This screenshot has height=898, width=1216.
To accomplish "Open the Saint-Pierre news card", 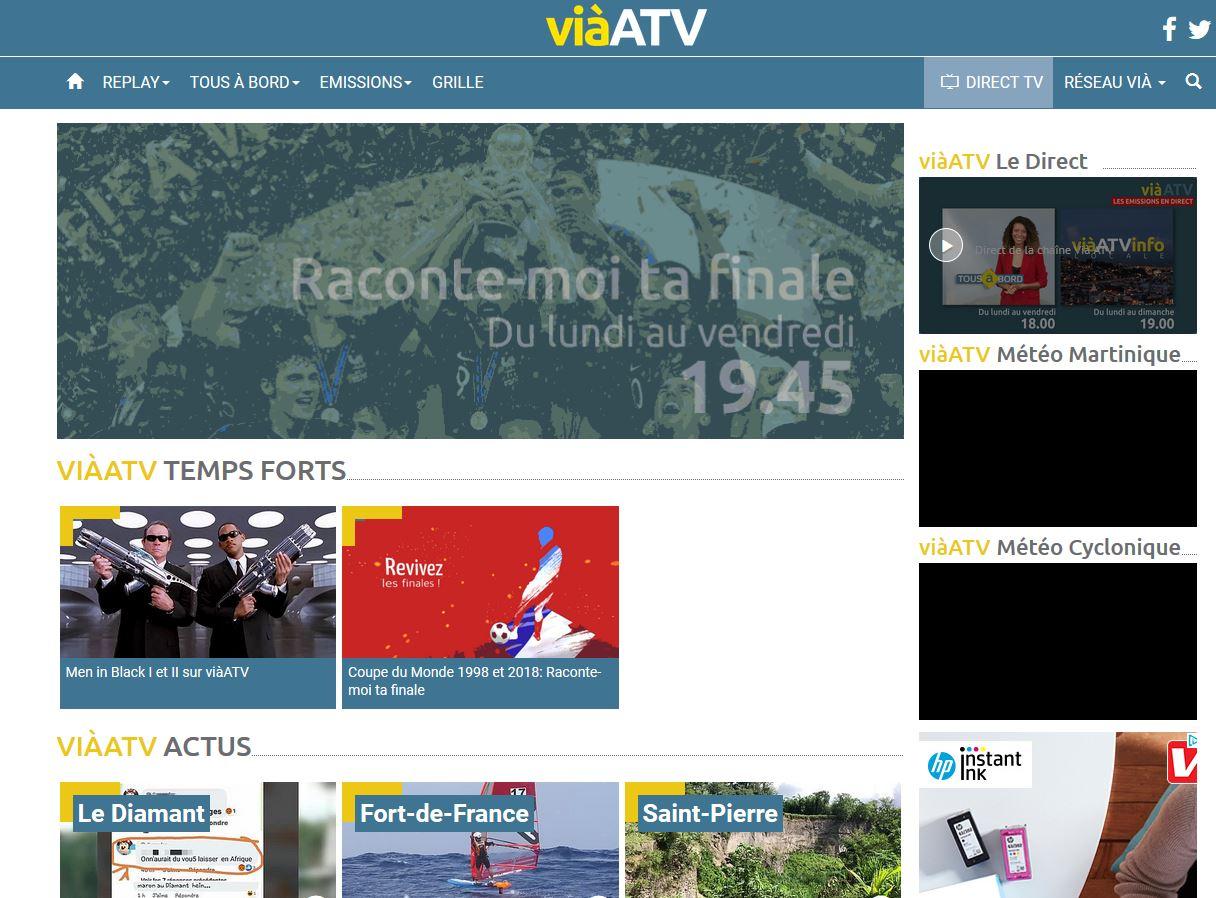I will coord(763,840).
